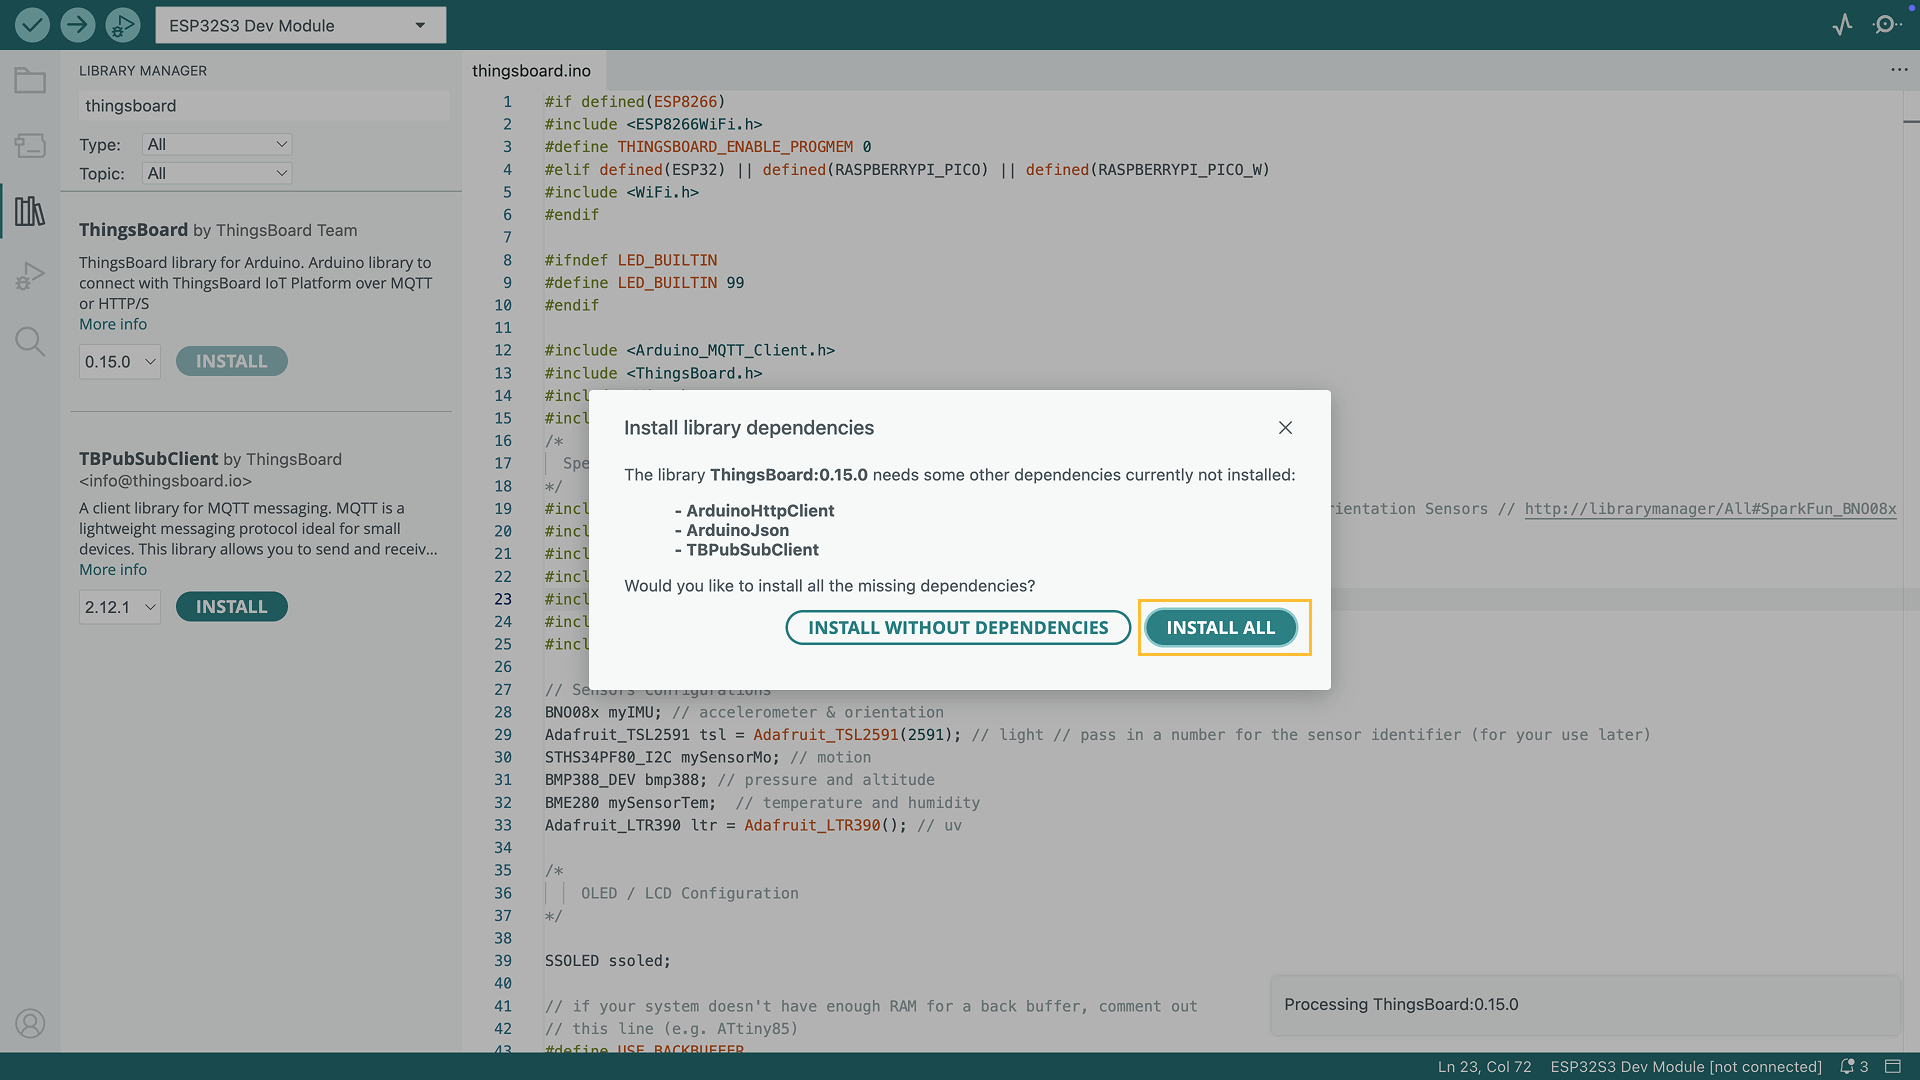Click Install All in dependencies dialog
Image resolution: width=1920 pixels, height=1080 pixels.
click(x=1220, y=628)
